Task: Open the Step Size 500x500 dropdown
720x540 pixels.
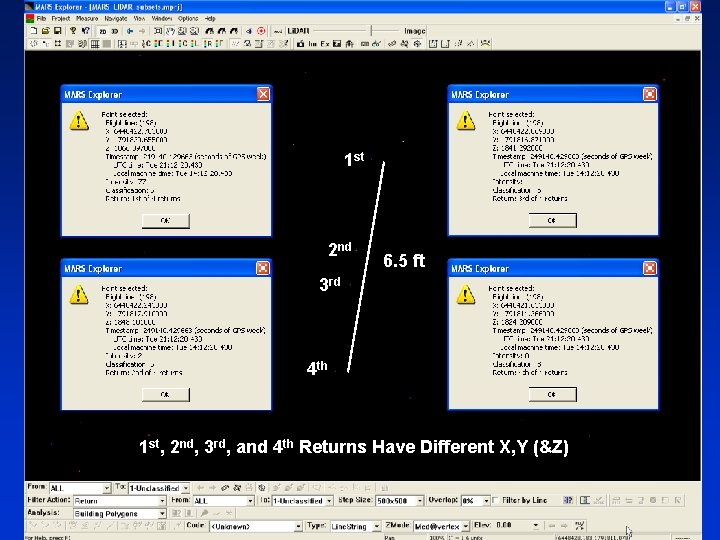Action: (x=420, y=501)
